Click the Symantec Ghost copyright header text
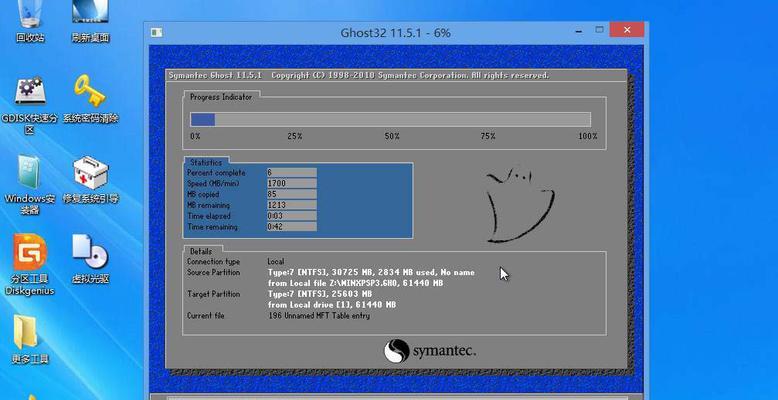The width and height of the screenshot is (778, 400). pyautogui.click(x=359, y=75)
